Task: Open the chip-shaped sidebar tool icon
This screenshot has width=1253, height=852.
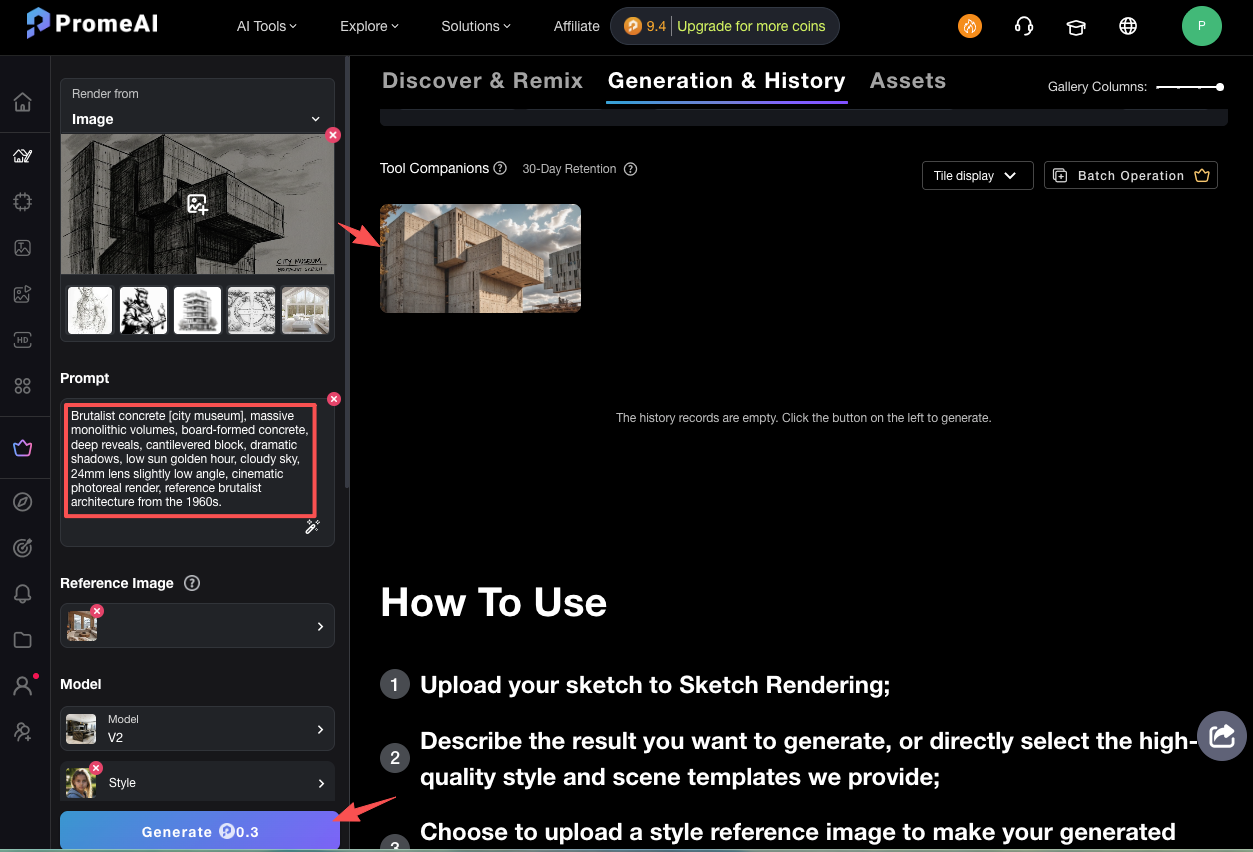Action: pos(22,201)
